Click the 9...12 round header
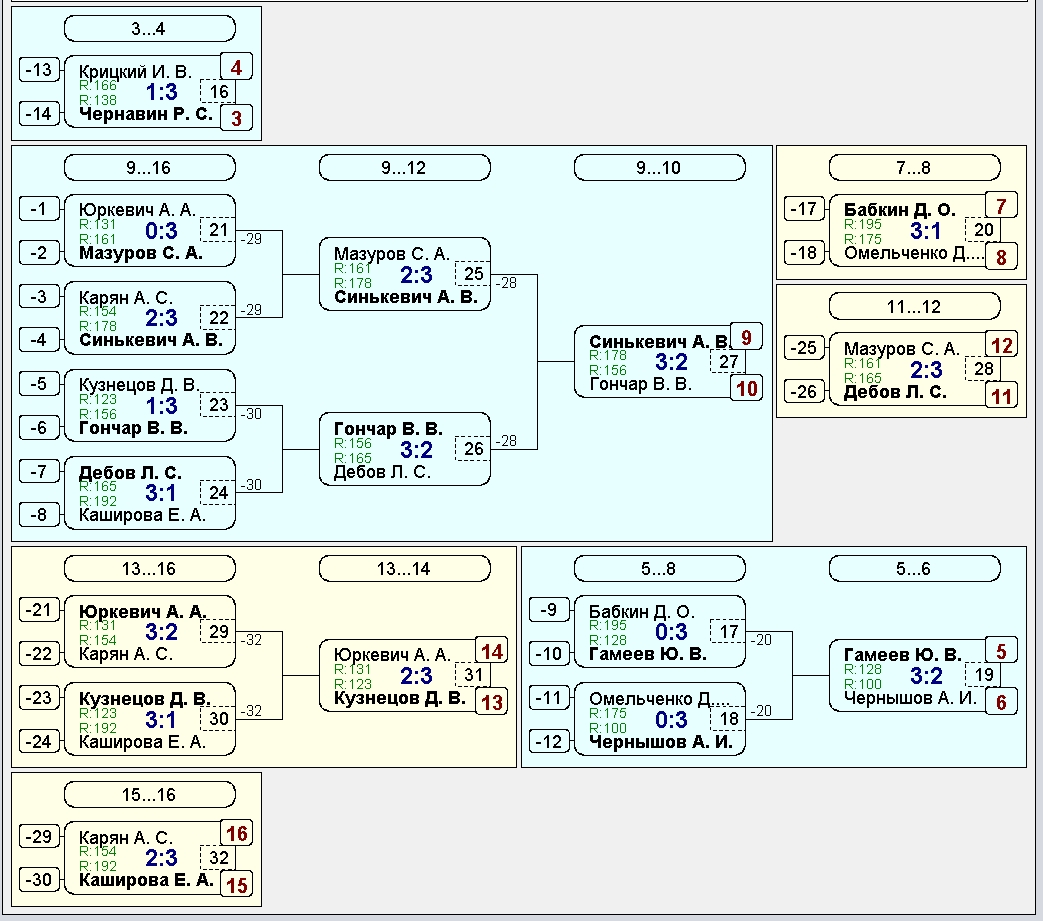 click(x=404, y=168)
